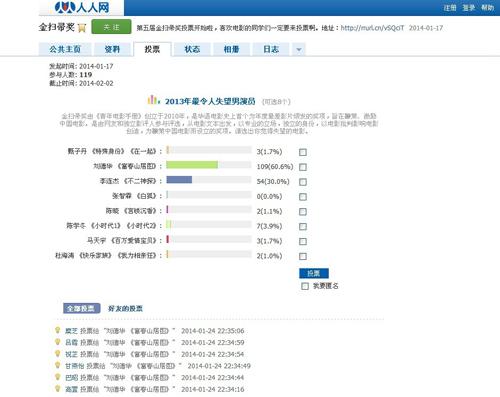
Task: Click the light bulb icon on the 22:34:54 vote row
Action: (58, 354)
